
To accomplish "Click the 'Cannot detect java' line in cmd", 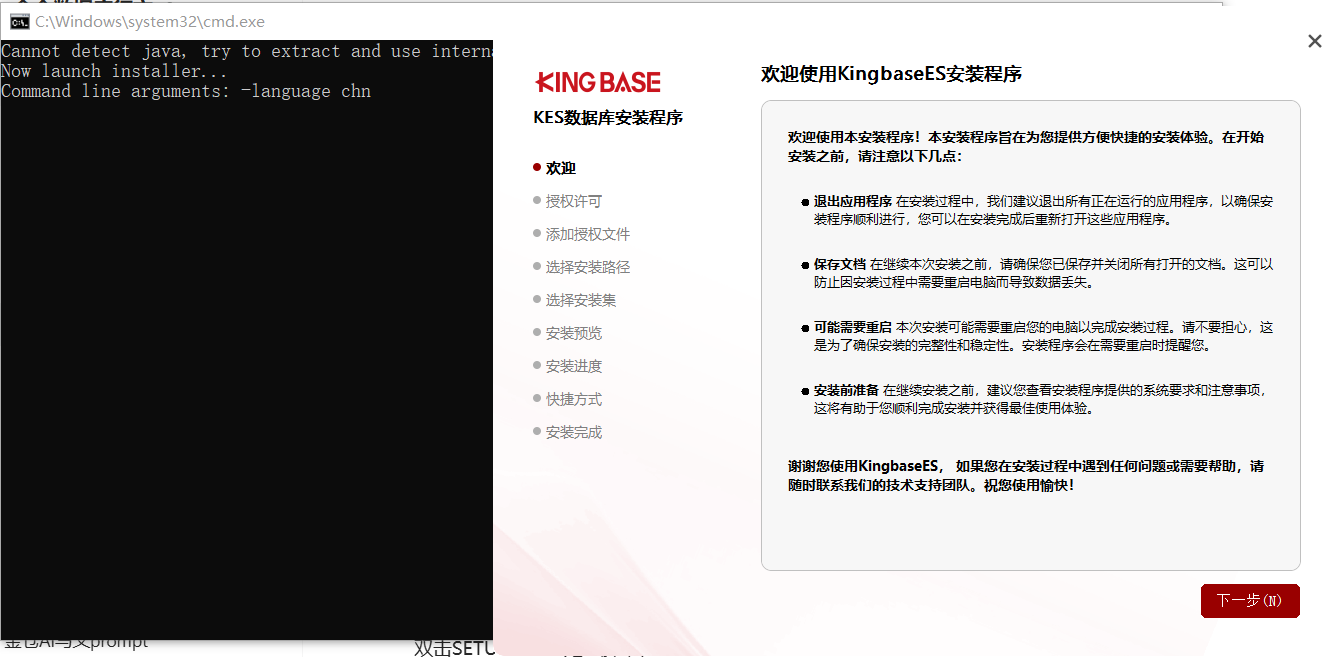I will [247, 51].
